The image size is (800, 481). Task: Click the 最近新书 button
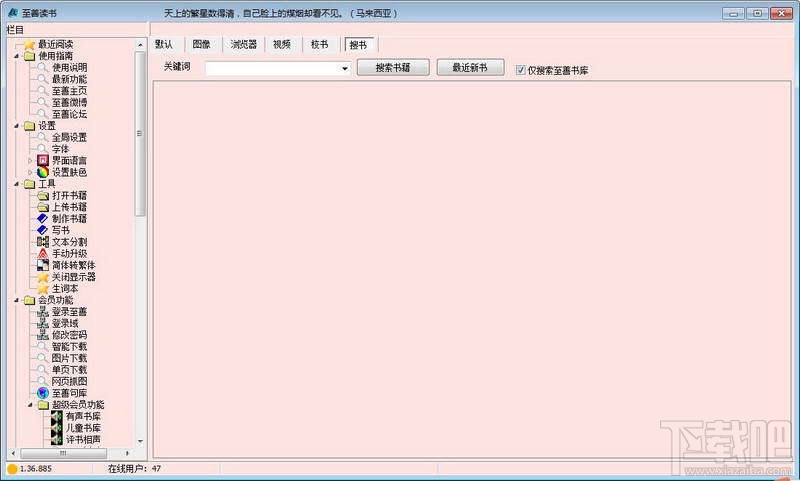pyautogui.click(x=470, y=67)
